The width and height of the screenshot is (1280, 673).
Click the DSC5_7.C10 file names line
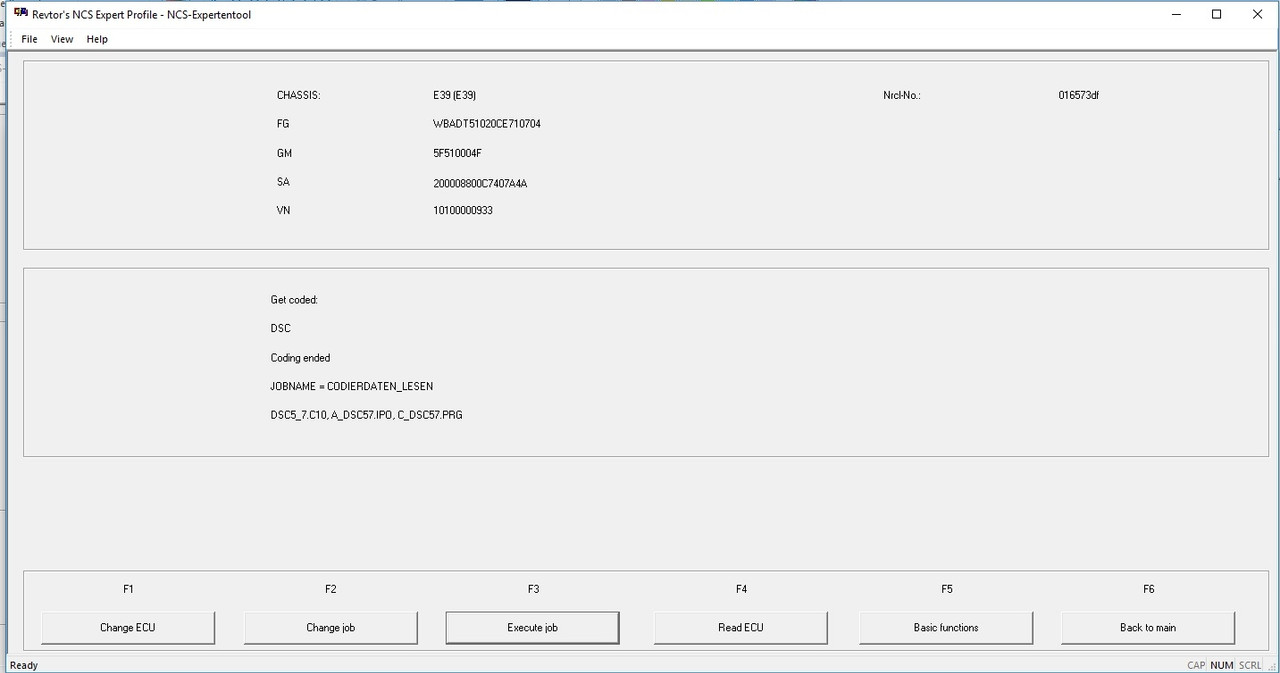(x=367, y=415)
